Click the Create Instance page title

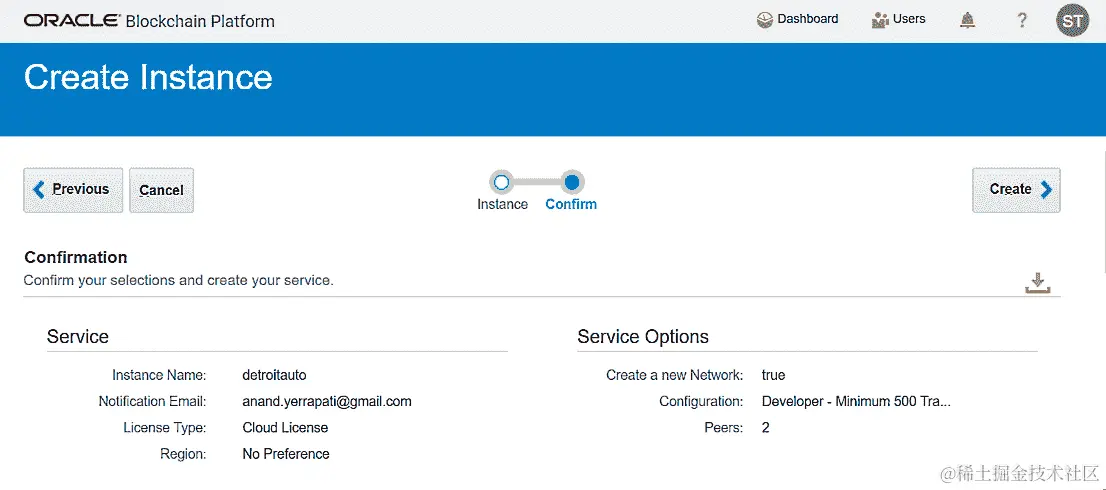tap(148, 77)
